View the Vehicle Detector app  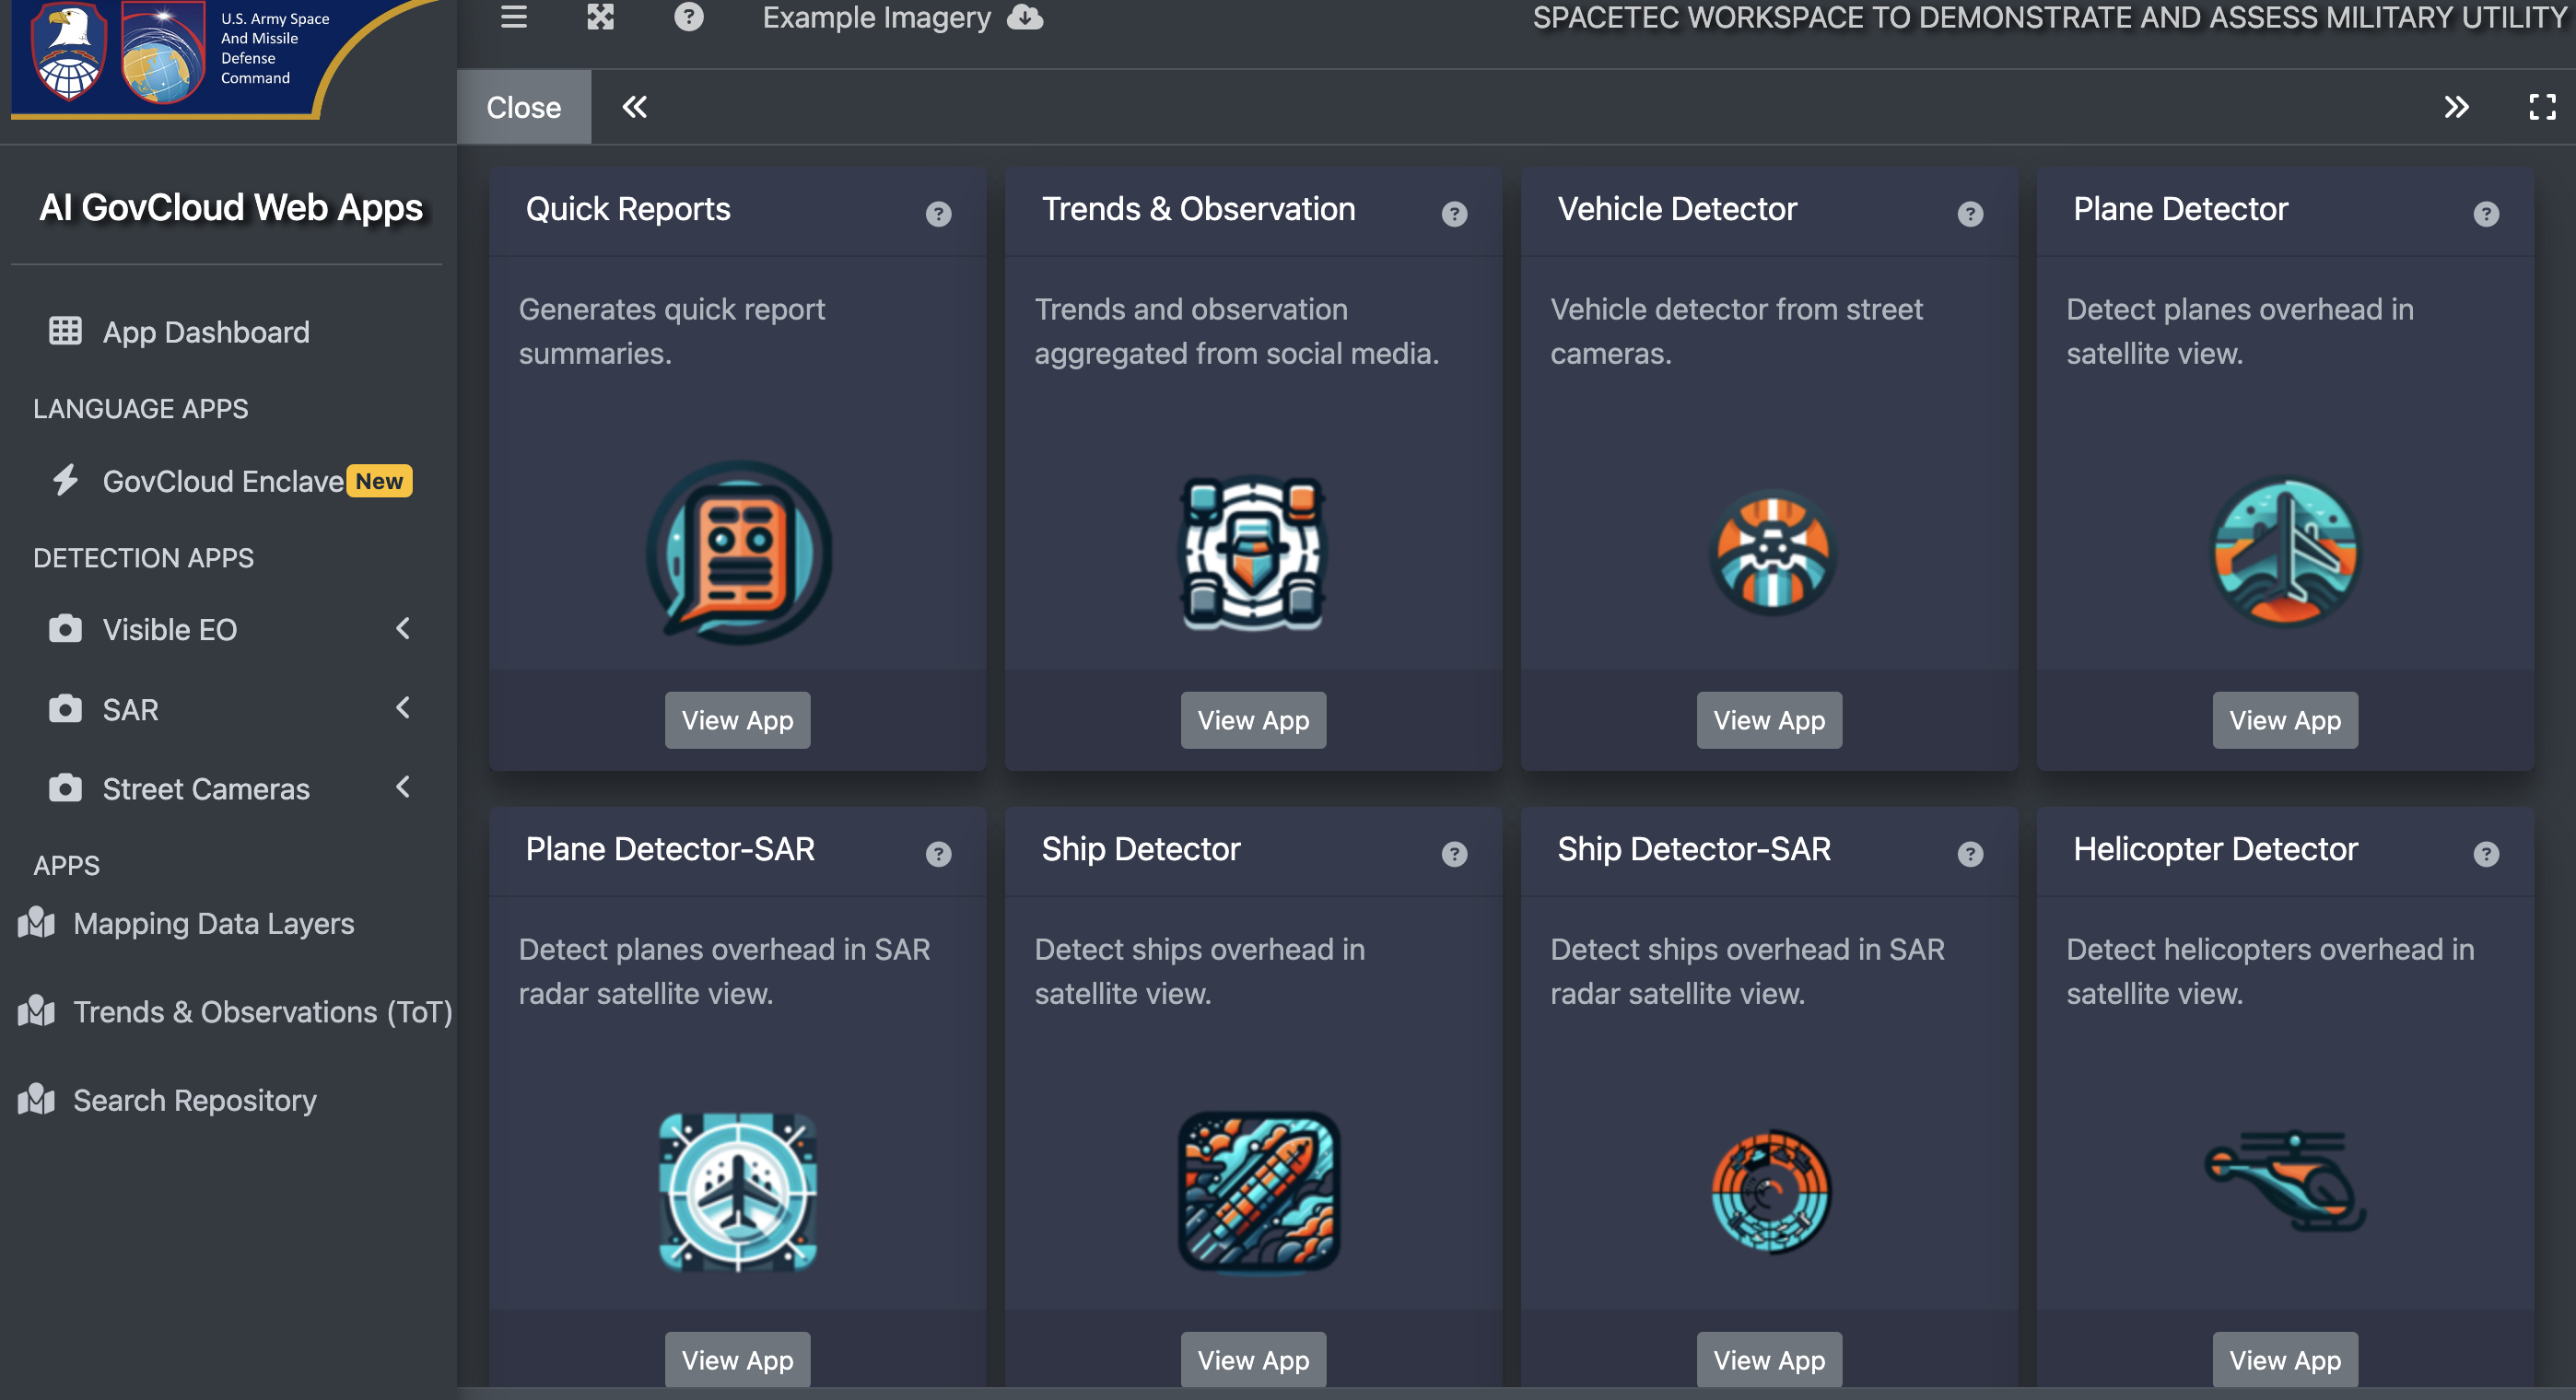click(x=1770, y=720)
